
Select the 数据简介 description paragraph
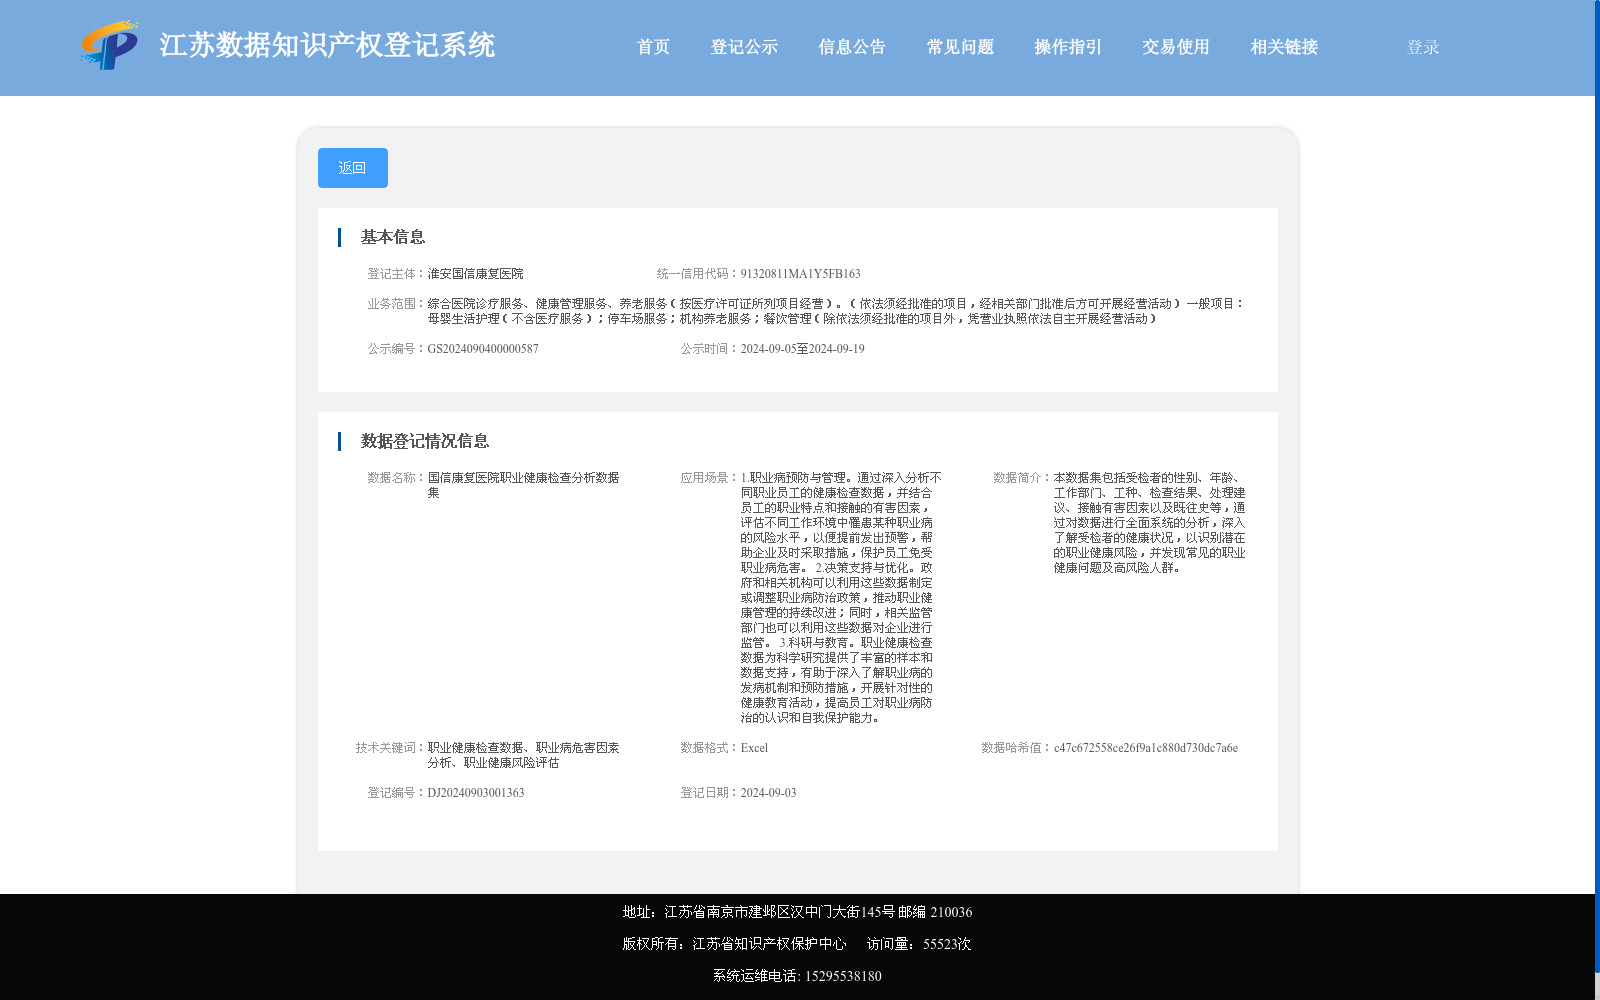pyautogui.click(x=1149, y=523)
